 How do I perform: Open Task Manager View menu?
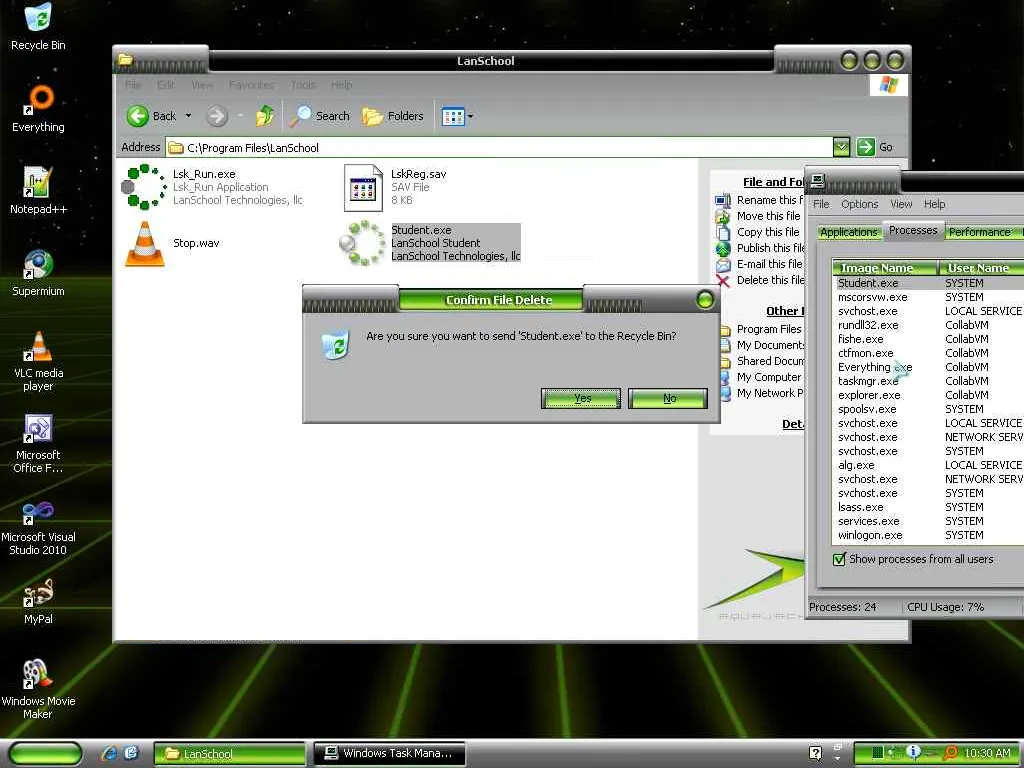click(x=901, y=204)
